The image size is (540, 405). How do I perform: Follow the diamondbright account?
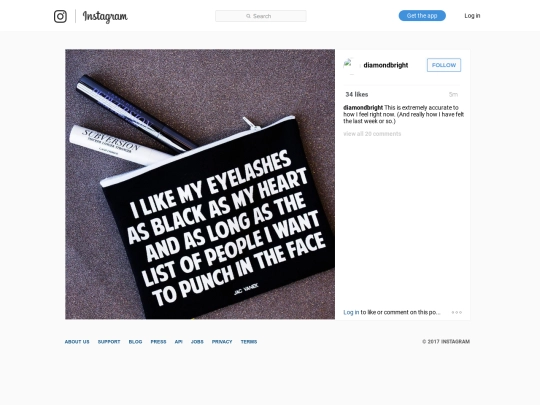[444, 65]
